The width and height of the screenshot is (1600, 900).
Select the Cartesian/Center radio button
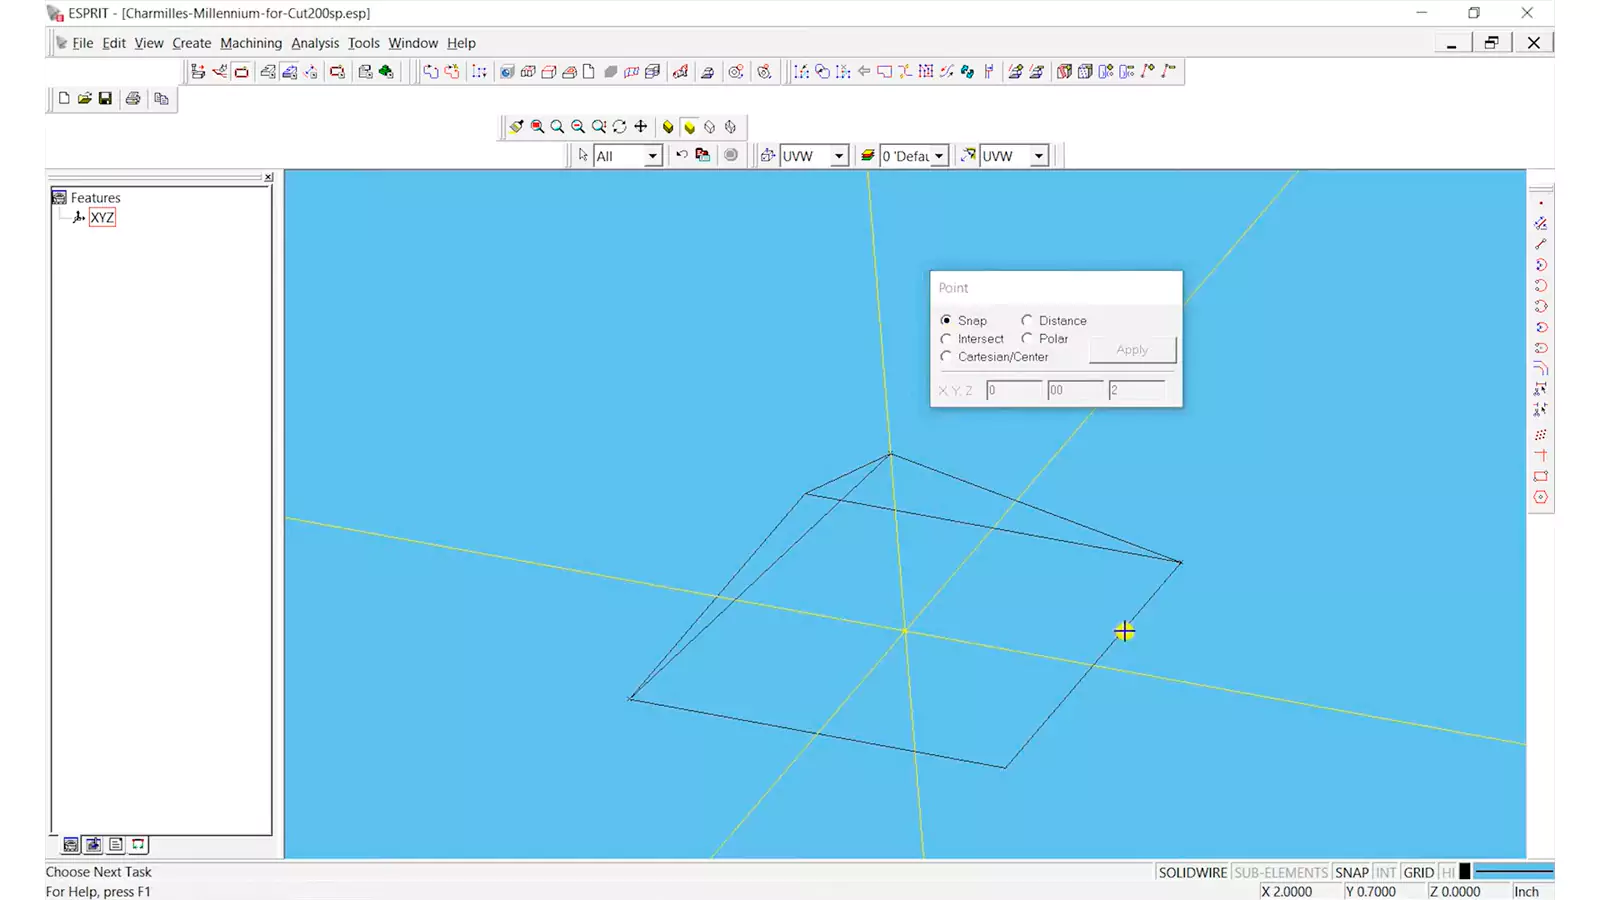(946, 356)
